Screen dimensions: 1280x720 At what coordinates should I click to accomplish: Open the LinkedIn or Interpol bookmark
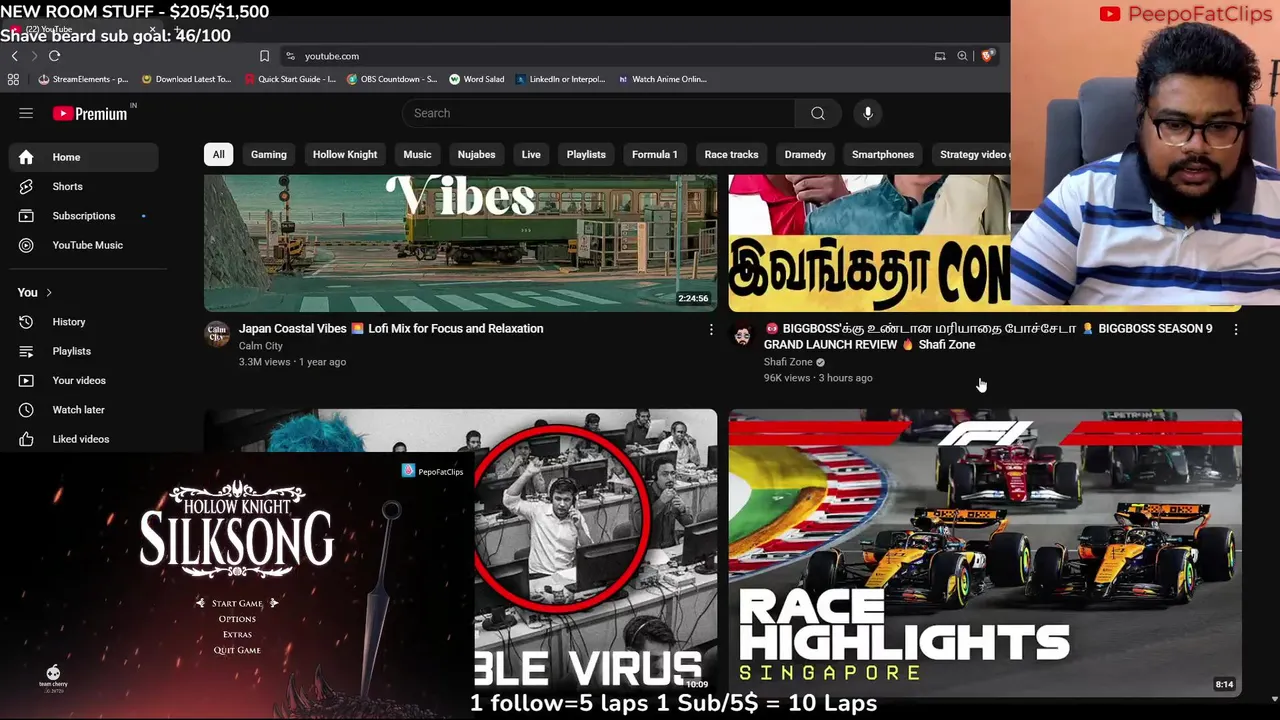tap(560, 79)
